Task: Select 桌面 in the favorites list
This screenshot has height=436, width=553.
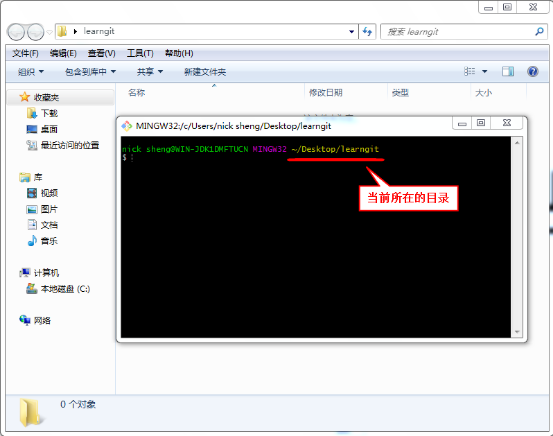Action: 49,129
